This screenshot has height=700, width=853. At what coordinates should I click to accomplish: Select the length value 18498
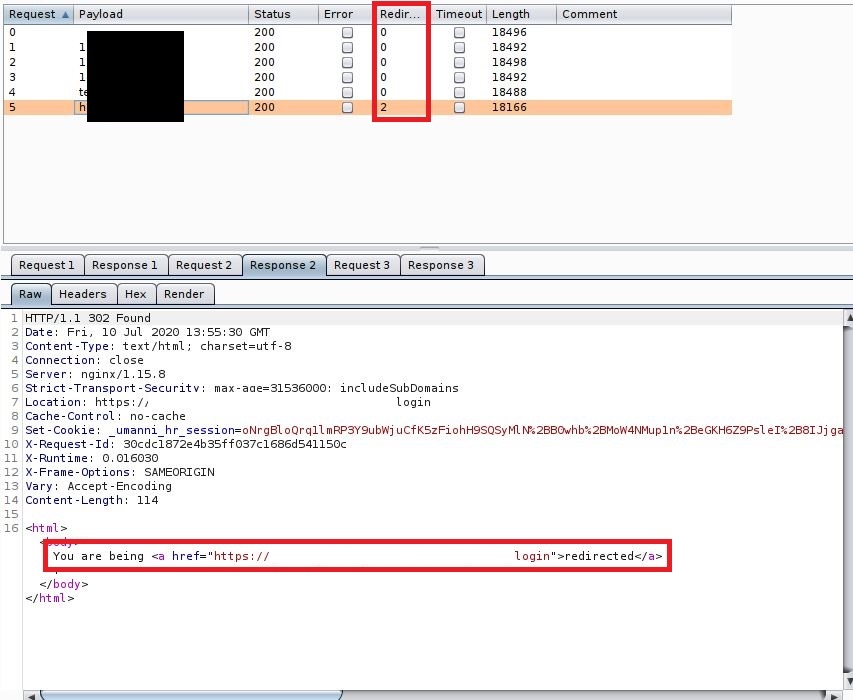(x=509, y=62)
